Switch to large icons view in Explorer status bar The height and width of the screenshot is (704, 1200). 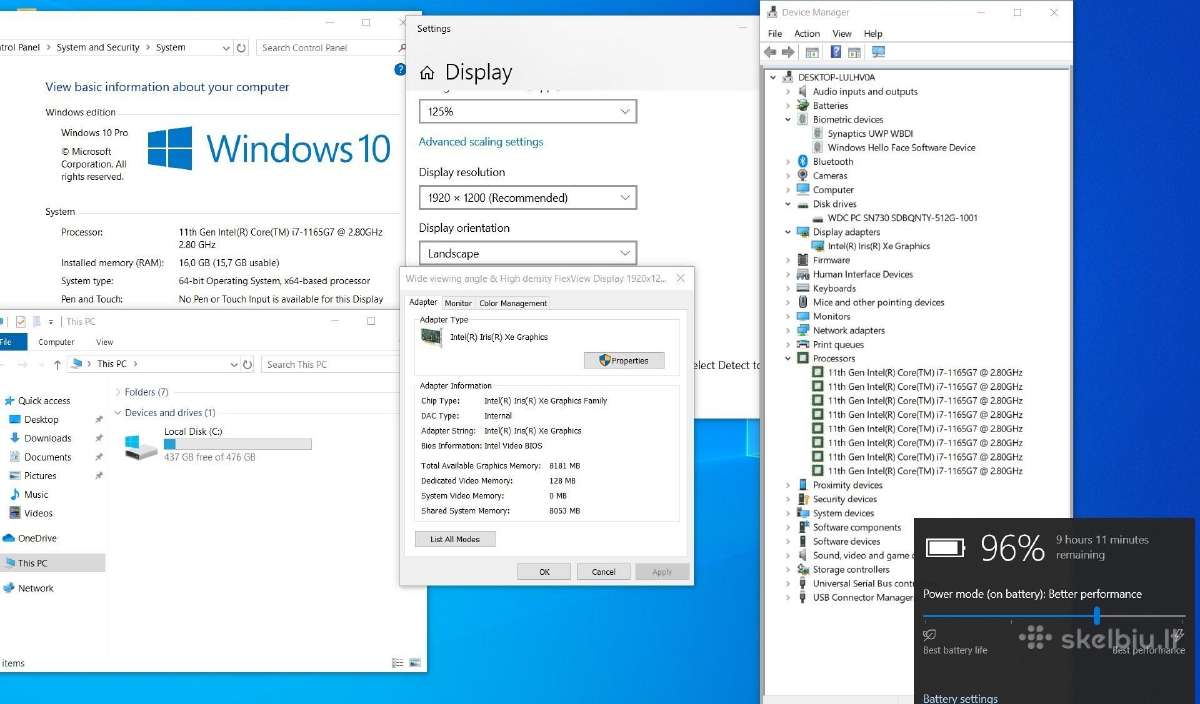[415, 663]
